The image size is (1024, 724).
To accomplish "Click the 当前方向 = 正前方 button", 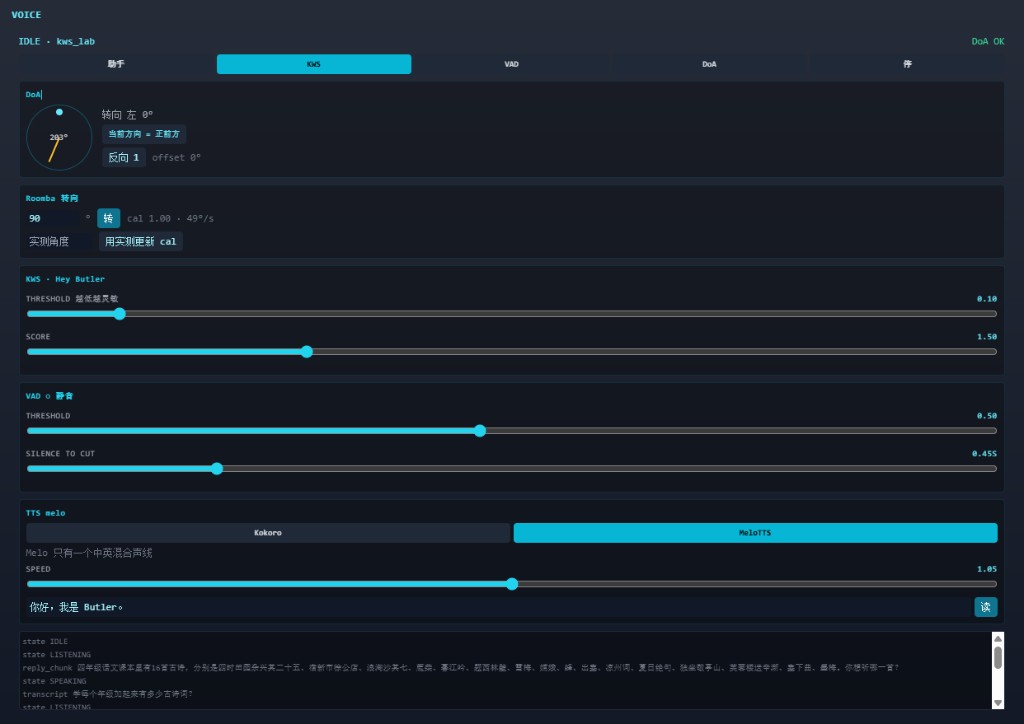I will pyautogui.click(x=144, y=134).
